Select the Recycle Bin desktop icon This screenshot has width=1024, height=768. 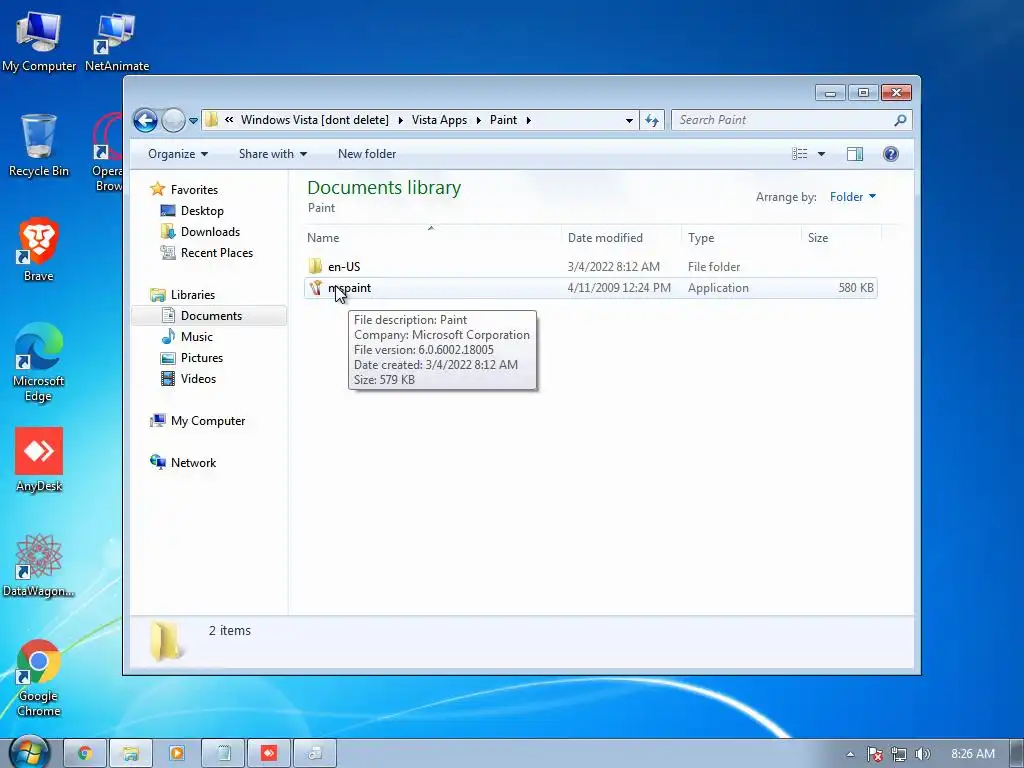[39, 145]
